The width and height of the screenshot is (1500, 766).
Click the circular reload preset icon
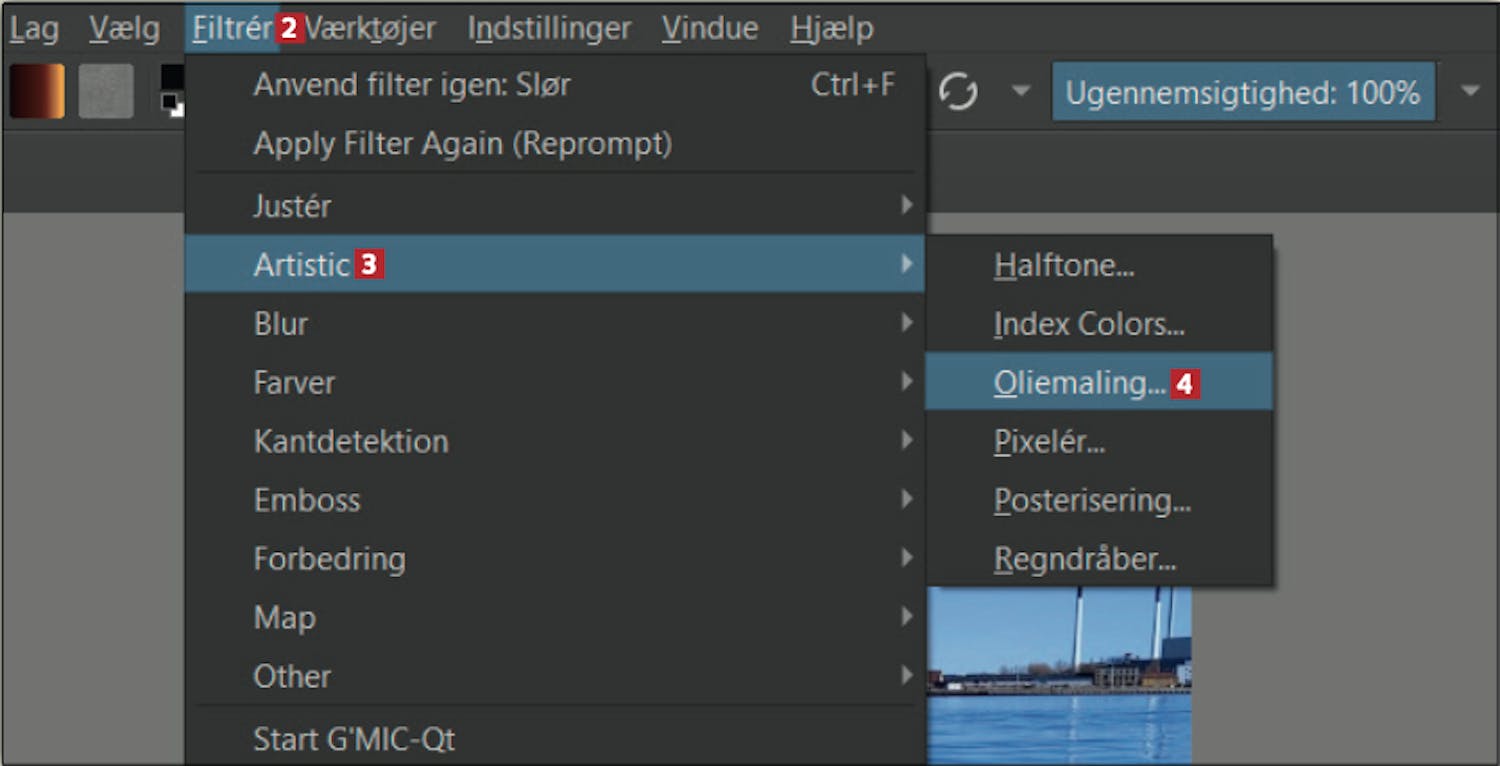(x=958, y=92)
